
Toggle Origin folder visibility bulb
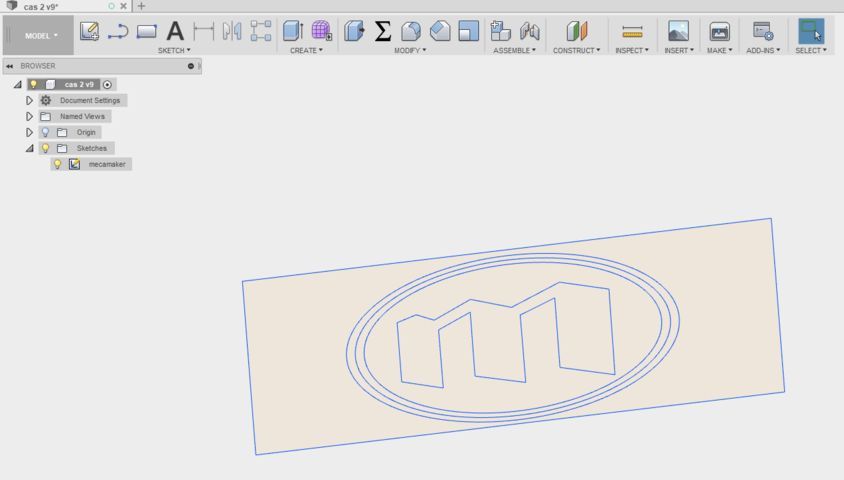point(45,132)
